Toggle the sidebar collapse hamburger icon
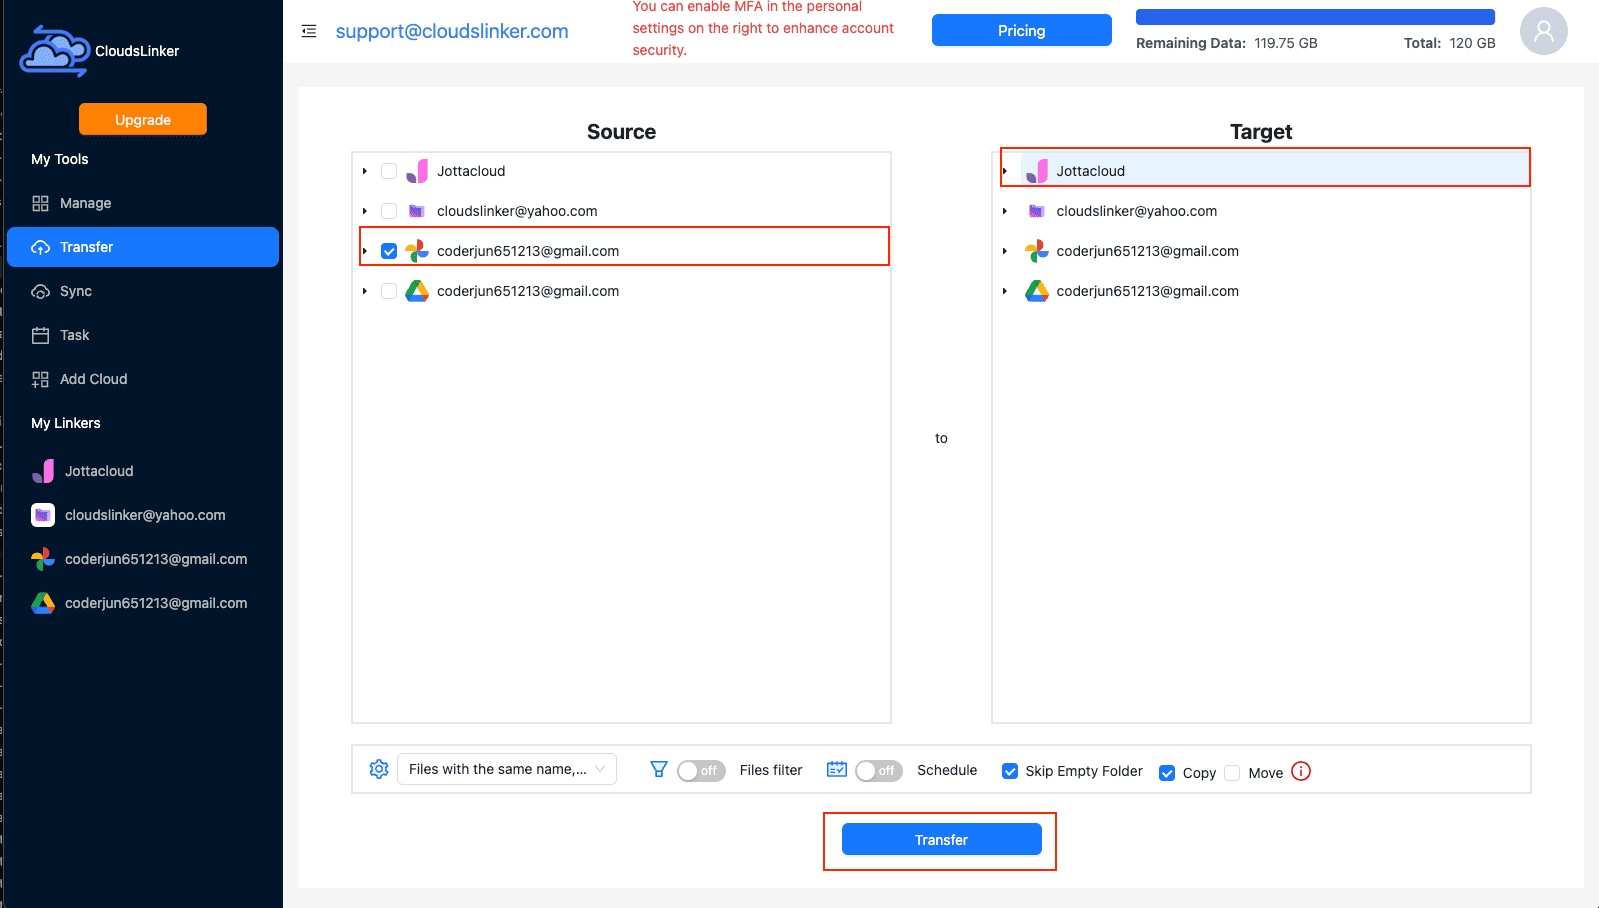 [x=309, y=31]
